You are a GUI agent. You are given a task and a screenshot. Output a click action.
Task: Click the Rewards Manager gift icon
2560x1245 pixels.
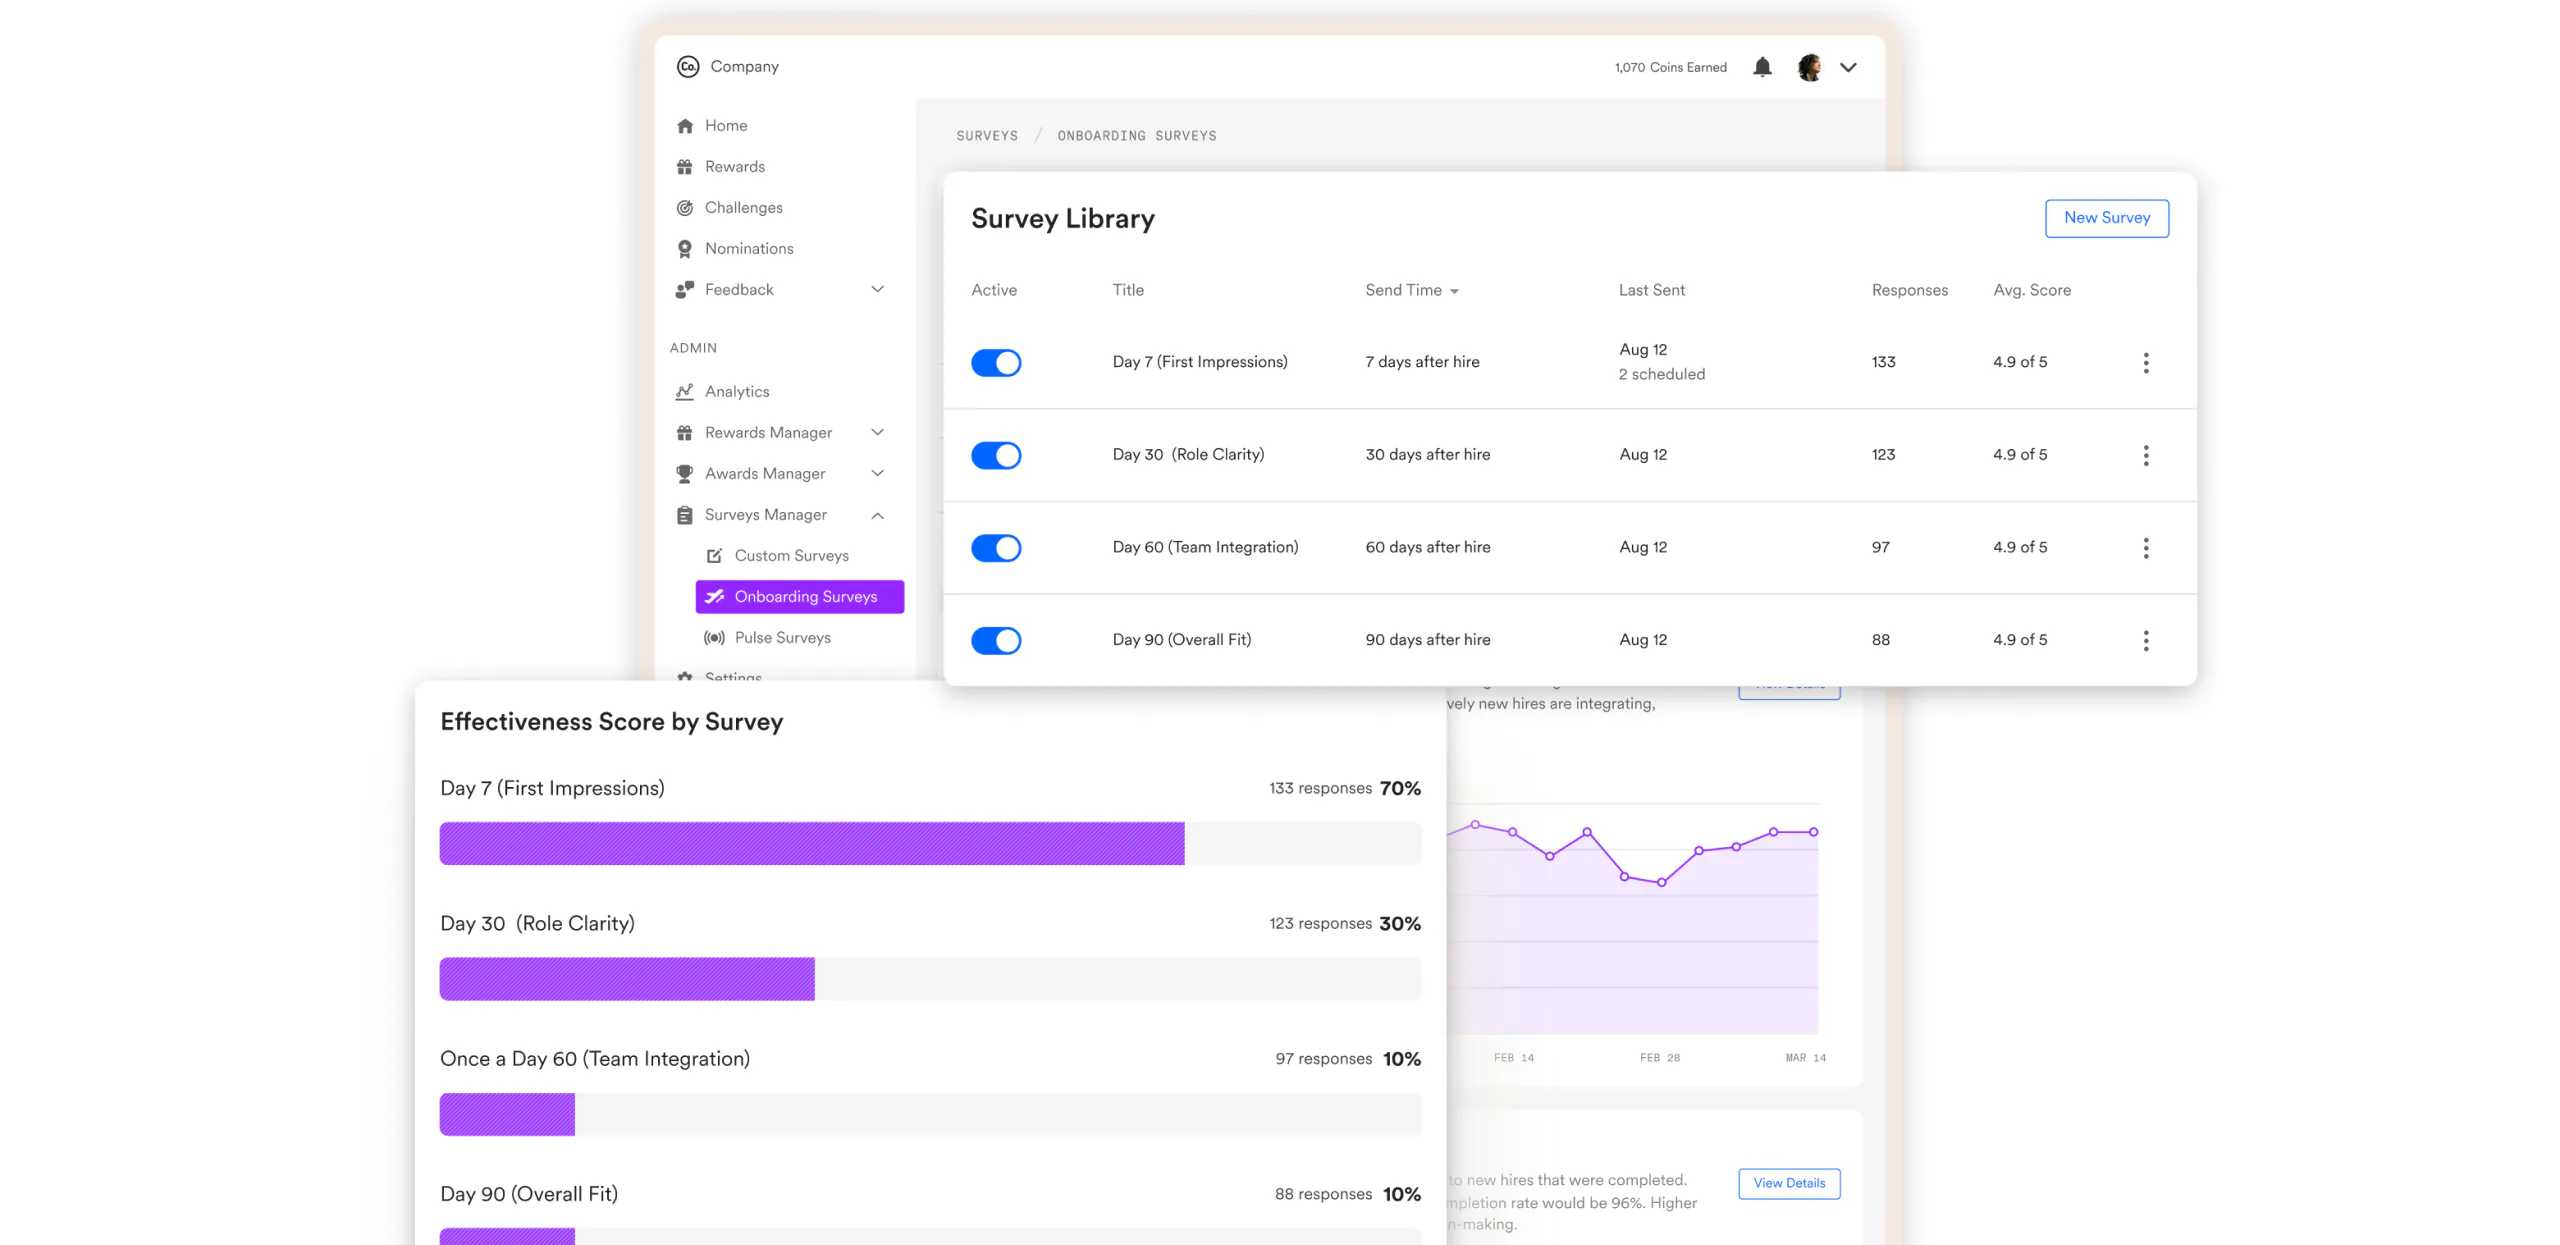tap(684, 433)
